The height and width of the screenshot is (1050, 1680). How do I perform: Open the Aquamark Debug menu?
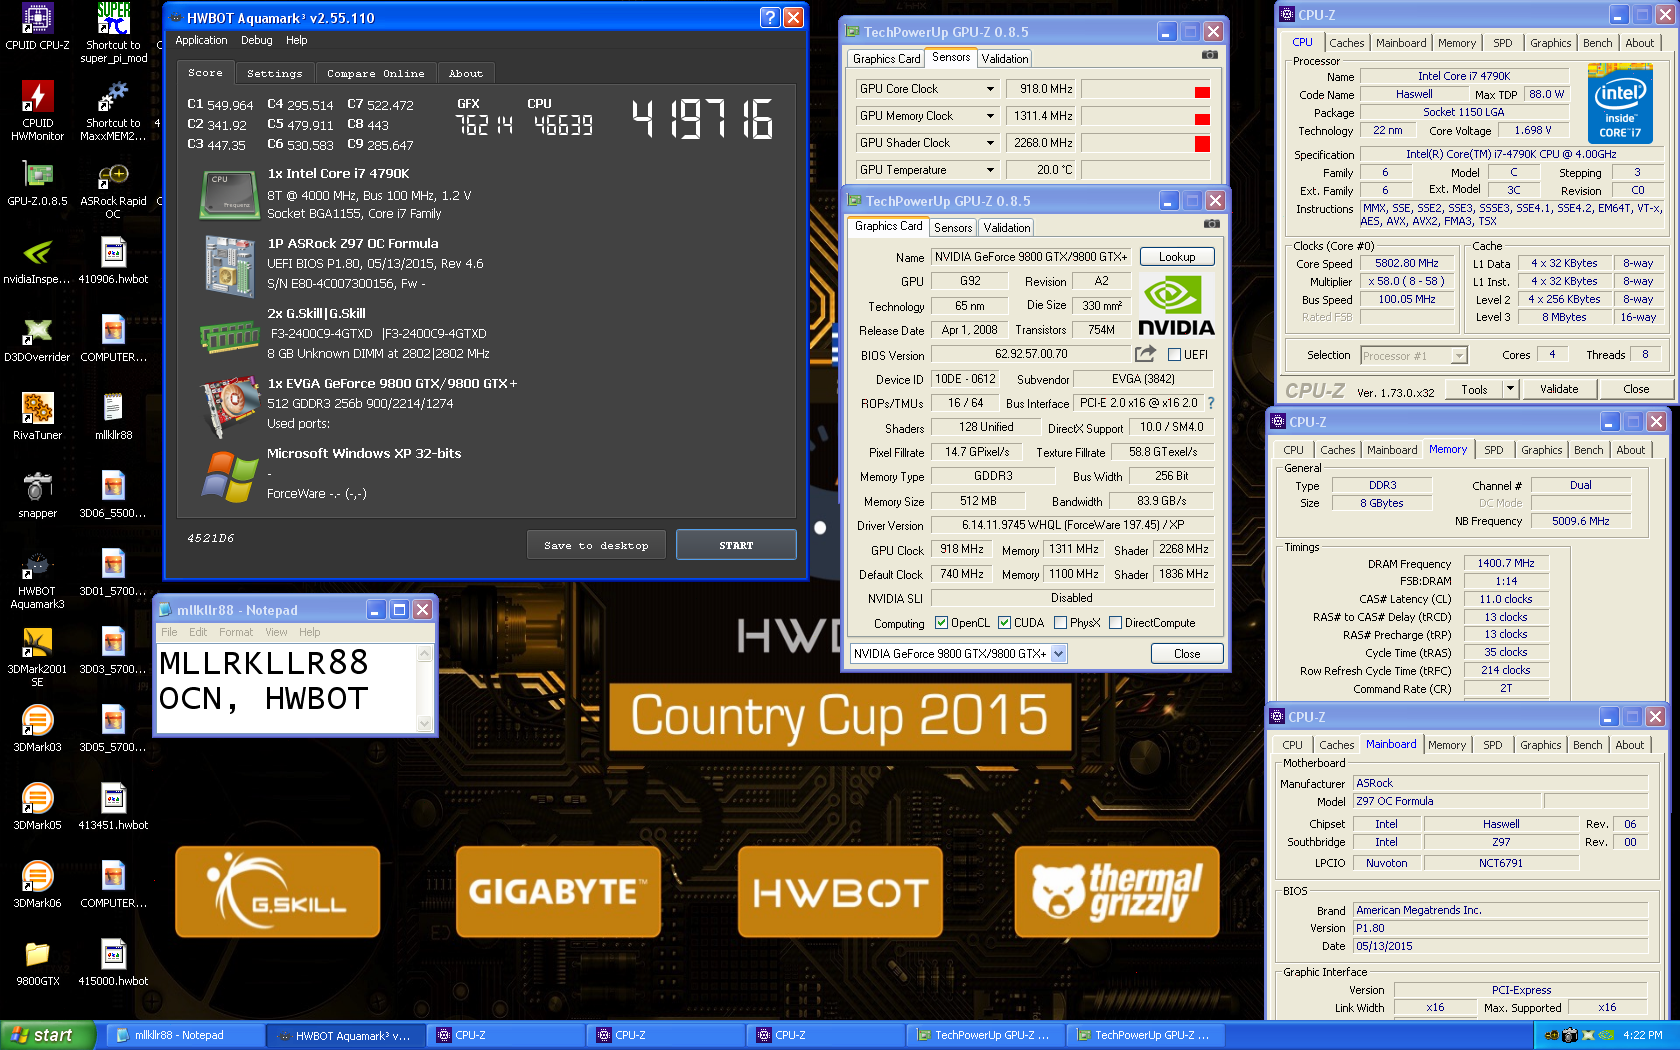point(256,40)
